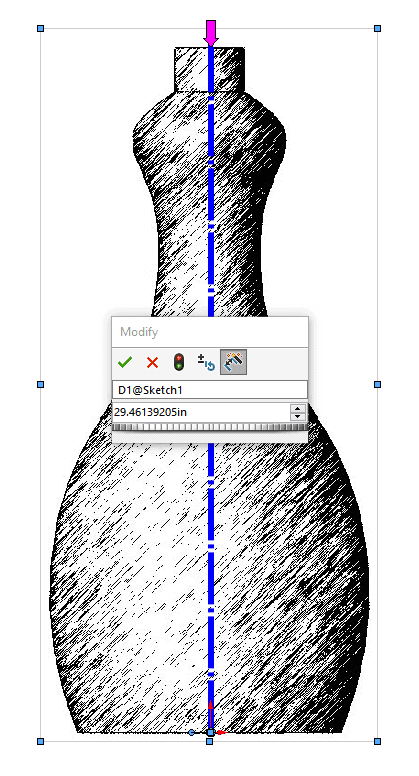Select the top-left image resize handle
Viewport: 419px width, 776px height.
point(41,29)
